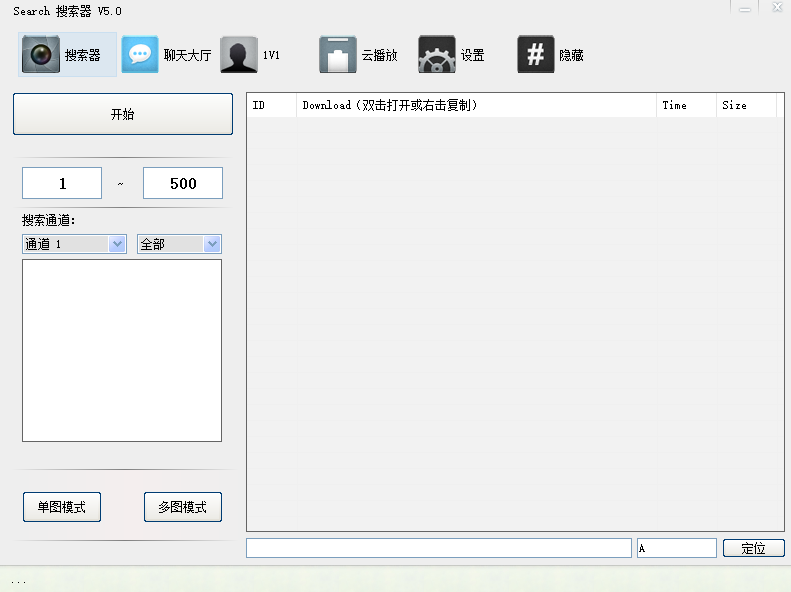Sort by the Size column header
This screenshot has width=791, height=592.
[746, 105]
